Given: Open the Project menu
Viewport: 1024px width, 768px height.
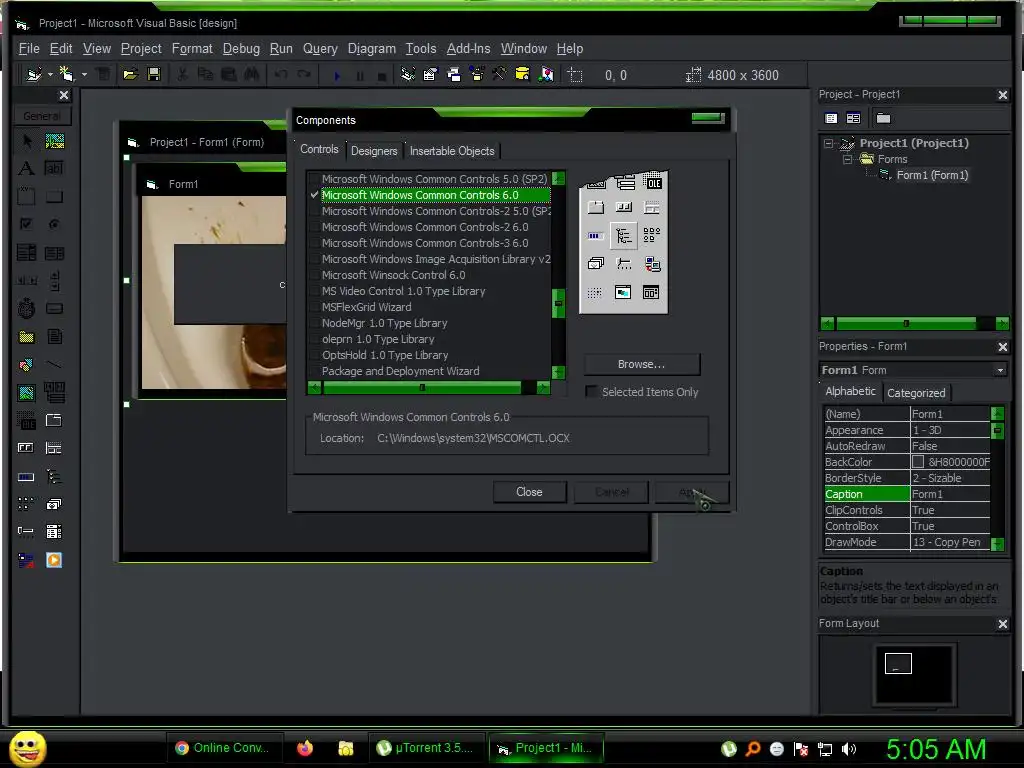Looking at the screenshot, I should click(141, 48).
